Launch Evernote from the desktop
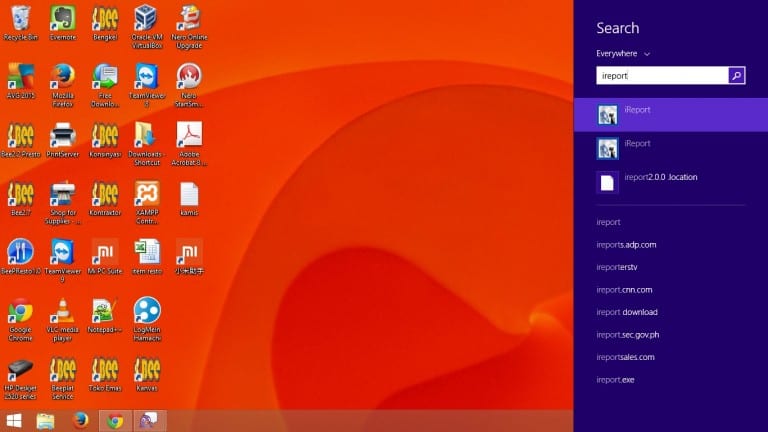Screen dimensions: 768x432 (63, 23)
